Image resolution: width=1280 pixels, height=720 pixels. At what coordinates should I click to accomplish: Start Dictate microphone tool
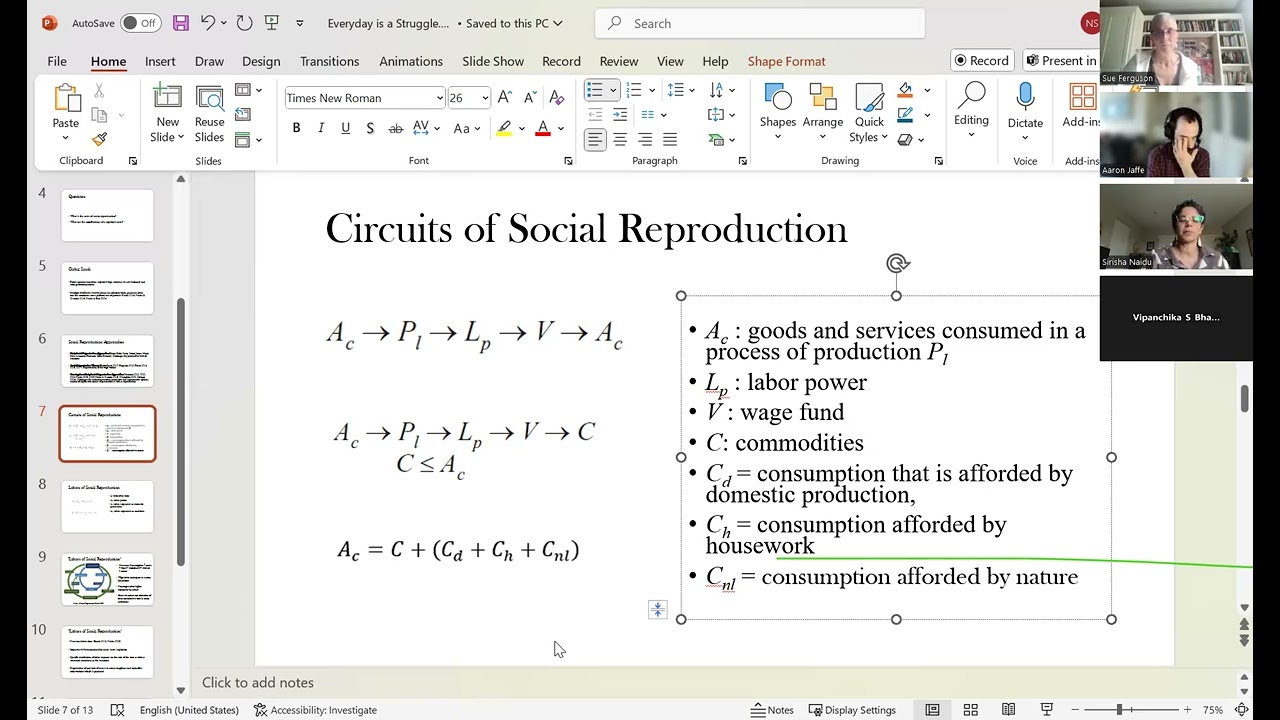[x=1025, y=112]
